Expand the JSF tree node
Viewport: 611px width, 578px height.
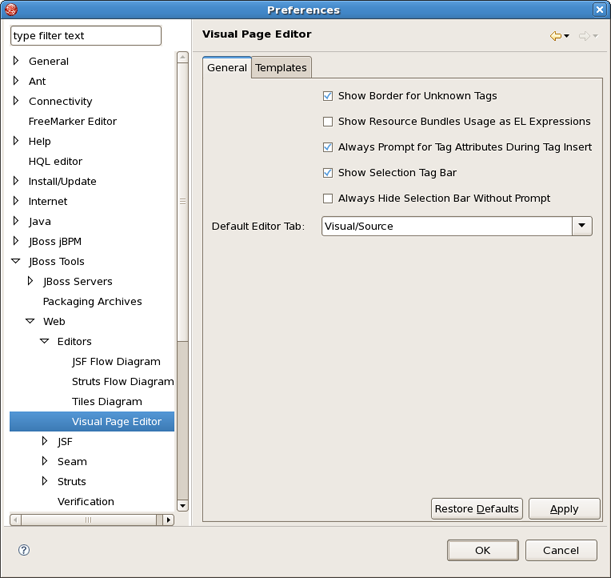pyautogui.click(x=44, y=441)
